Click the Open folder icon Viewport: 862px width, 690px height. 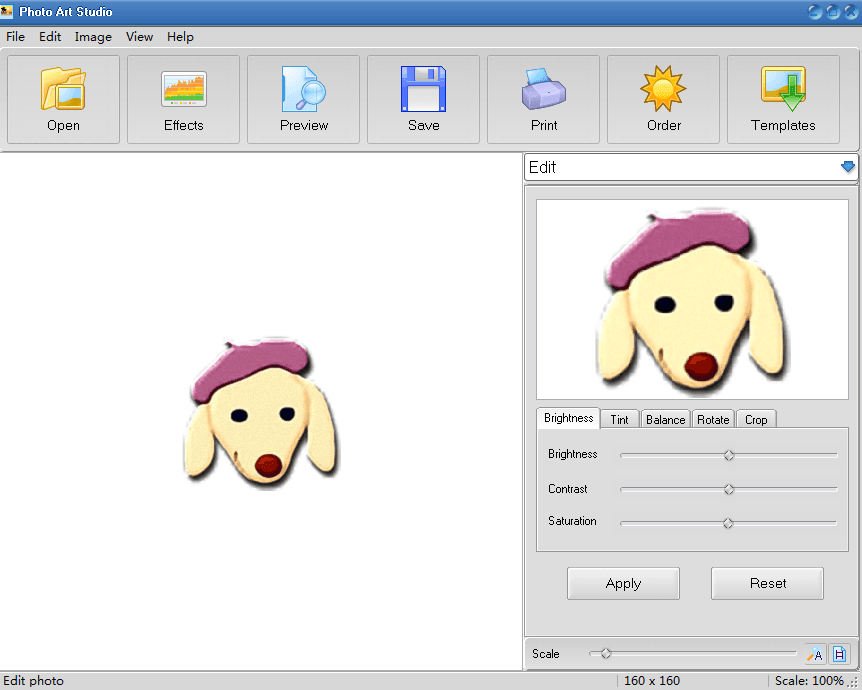63,88
